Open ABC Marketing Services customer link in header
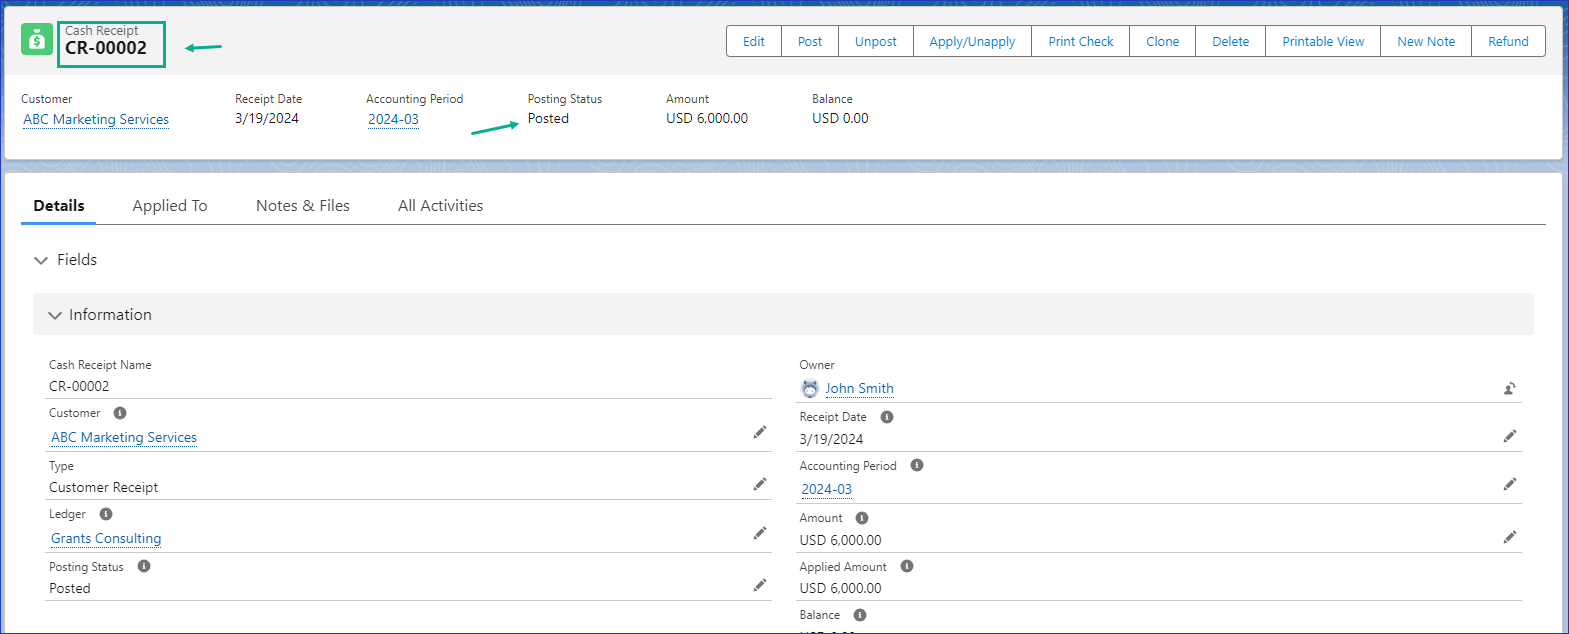 [96, 120]
